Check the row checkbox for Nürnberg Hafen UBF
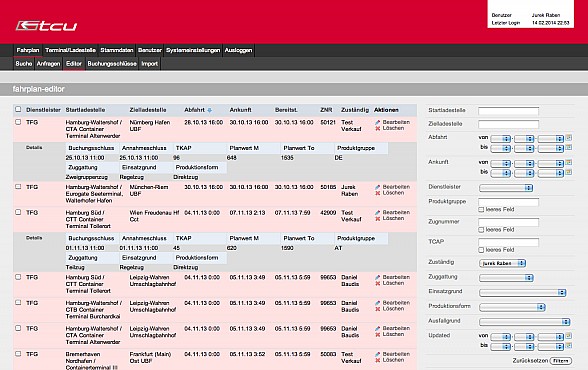 pyautogui.click(x=18, y=122)
